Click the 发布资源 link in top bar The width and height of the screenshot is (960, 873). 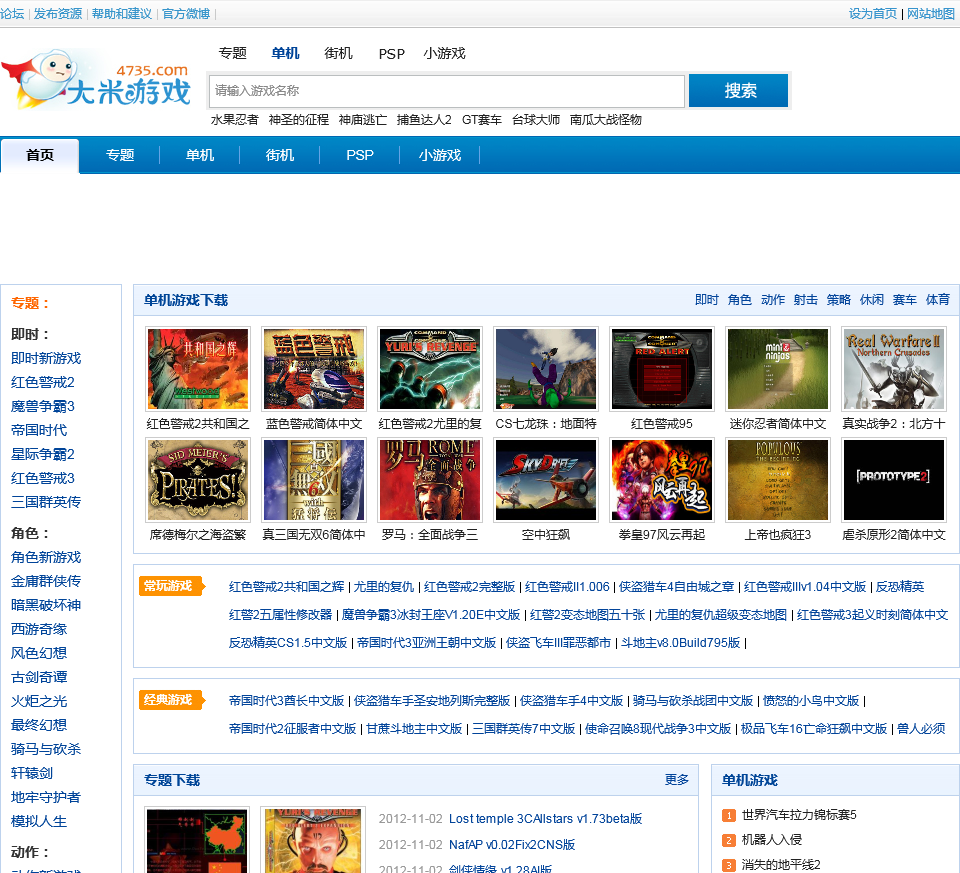point(58,13)
